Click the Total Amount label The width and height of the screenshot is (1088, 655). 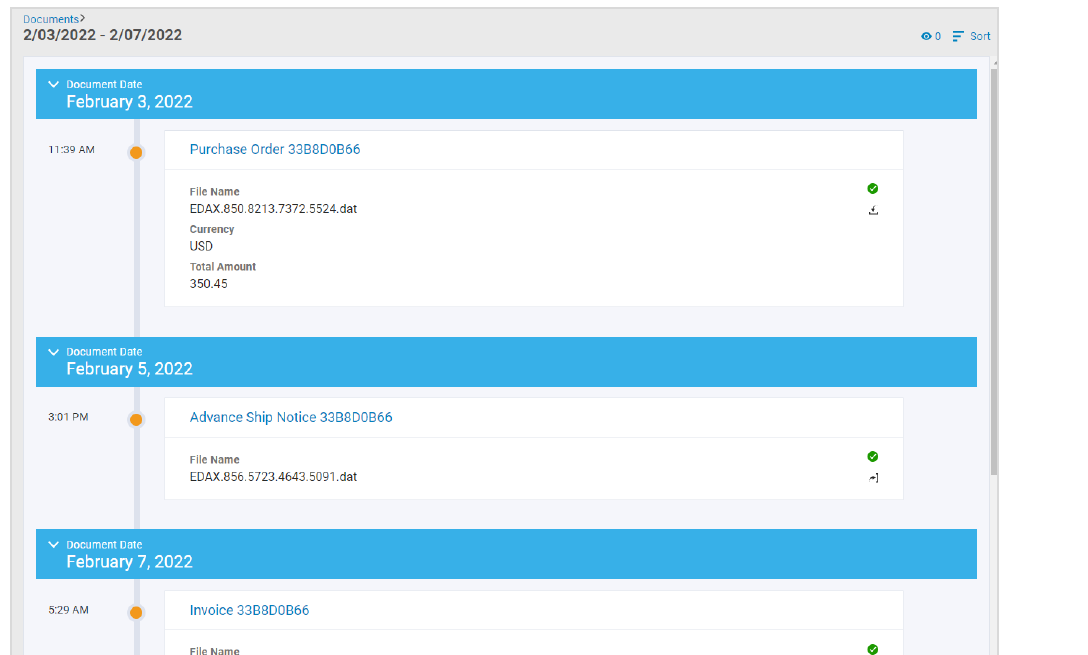[223, 266]
